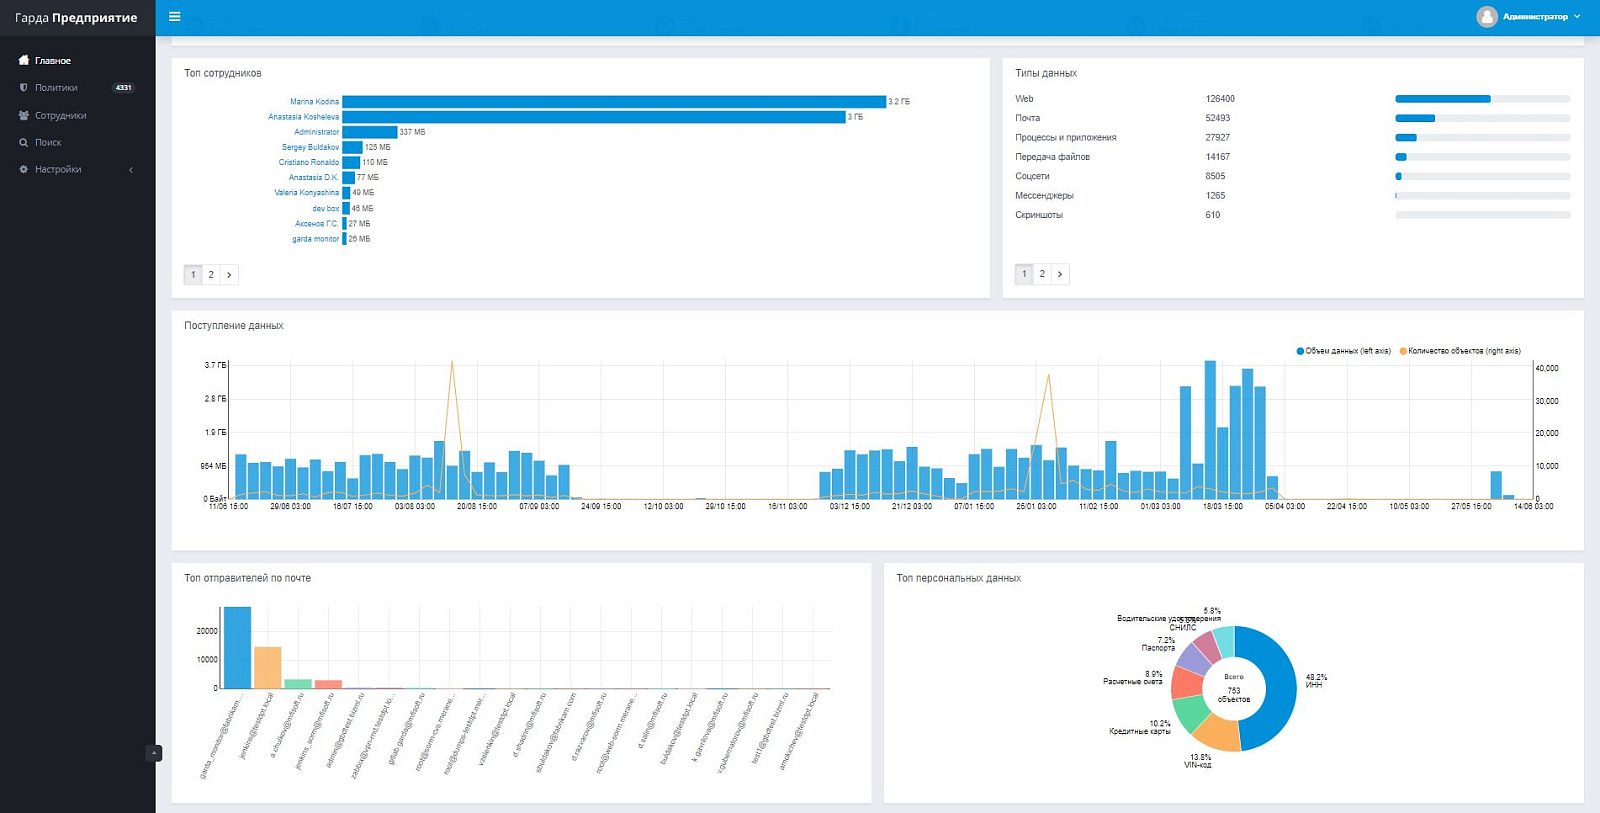Viewport: 1600px width, 813px height.
Task: Click the shield icon next to Политики
Action: coord(24,87)
